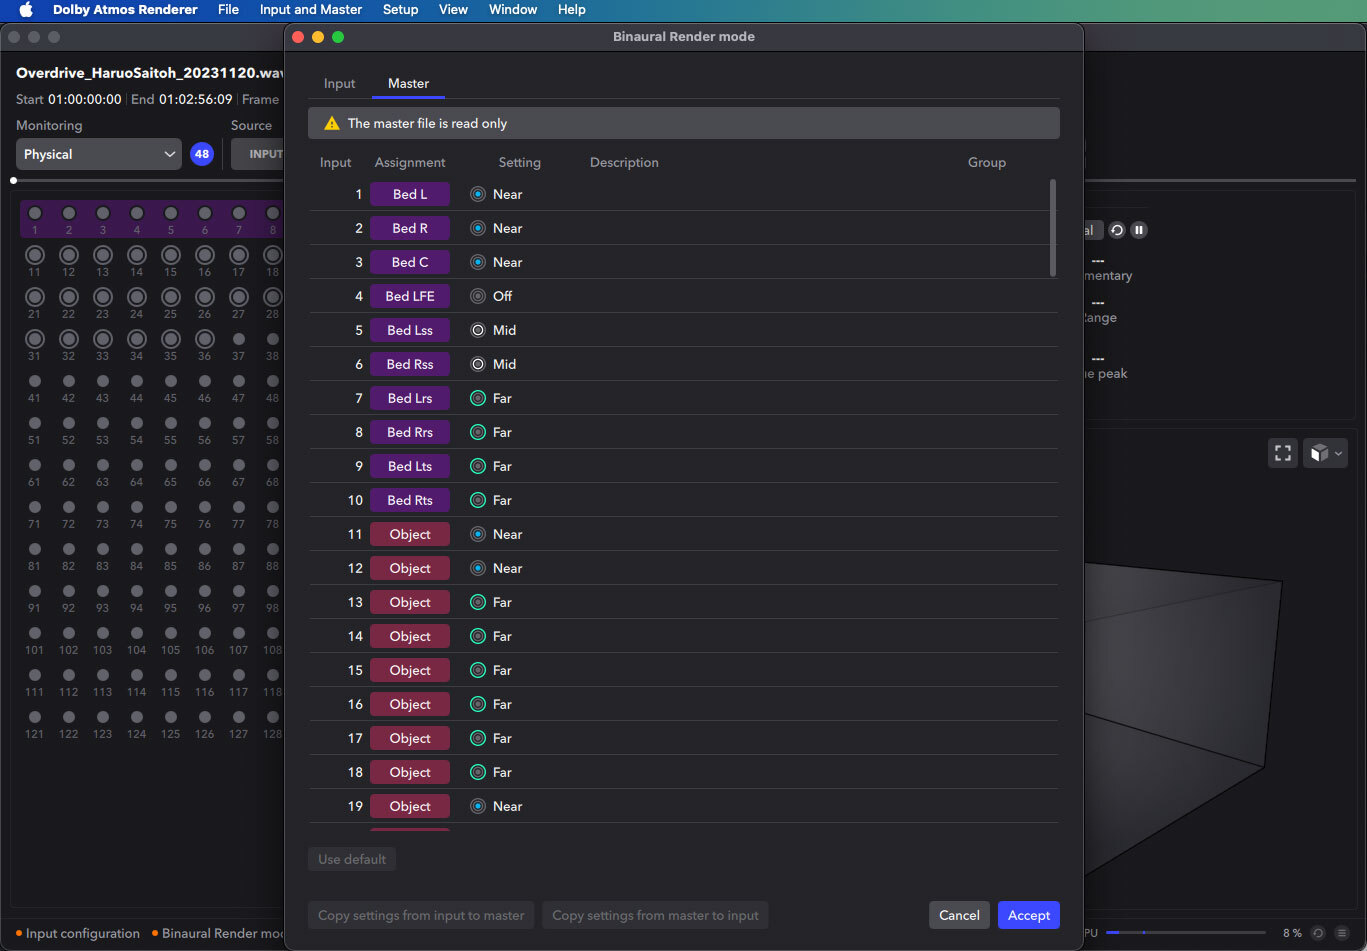Click the Mid setting radio for Bed Lss
This screenshot has height=951, width=1367.
478,330
